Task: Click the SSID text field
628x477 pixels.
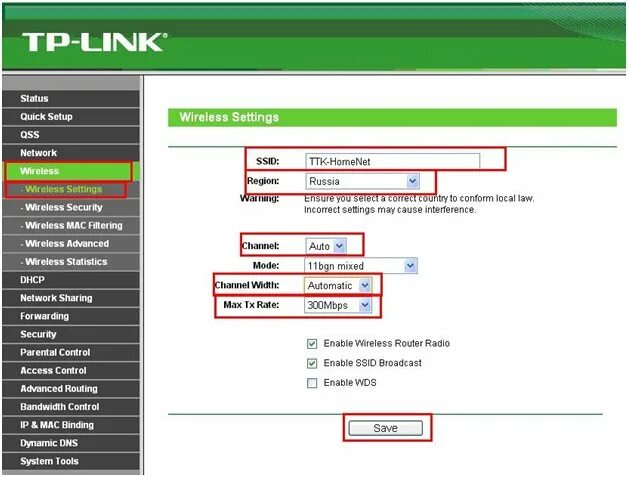Action: coord(392,161)
